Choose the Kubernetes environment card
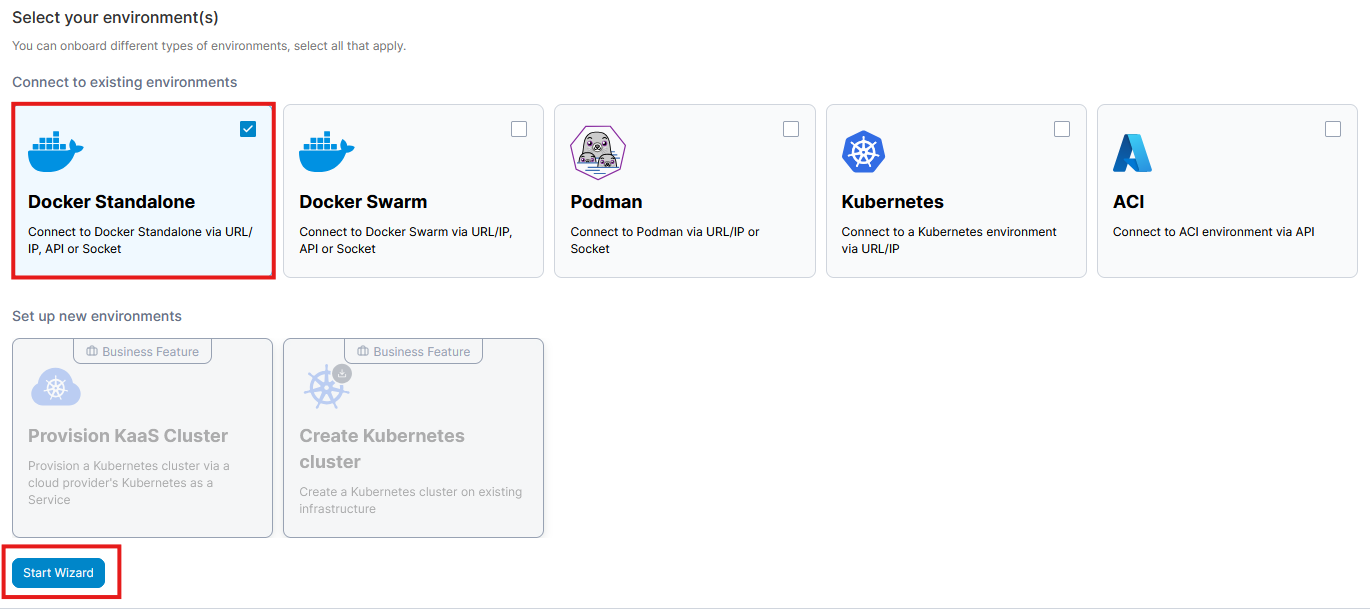 (x=955, y=190)
